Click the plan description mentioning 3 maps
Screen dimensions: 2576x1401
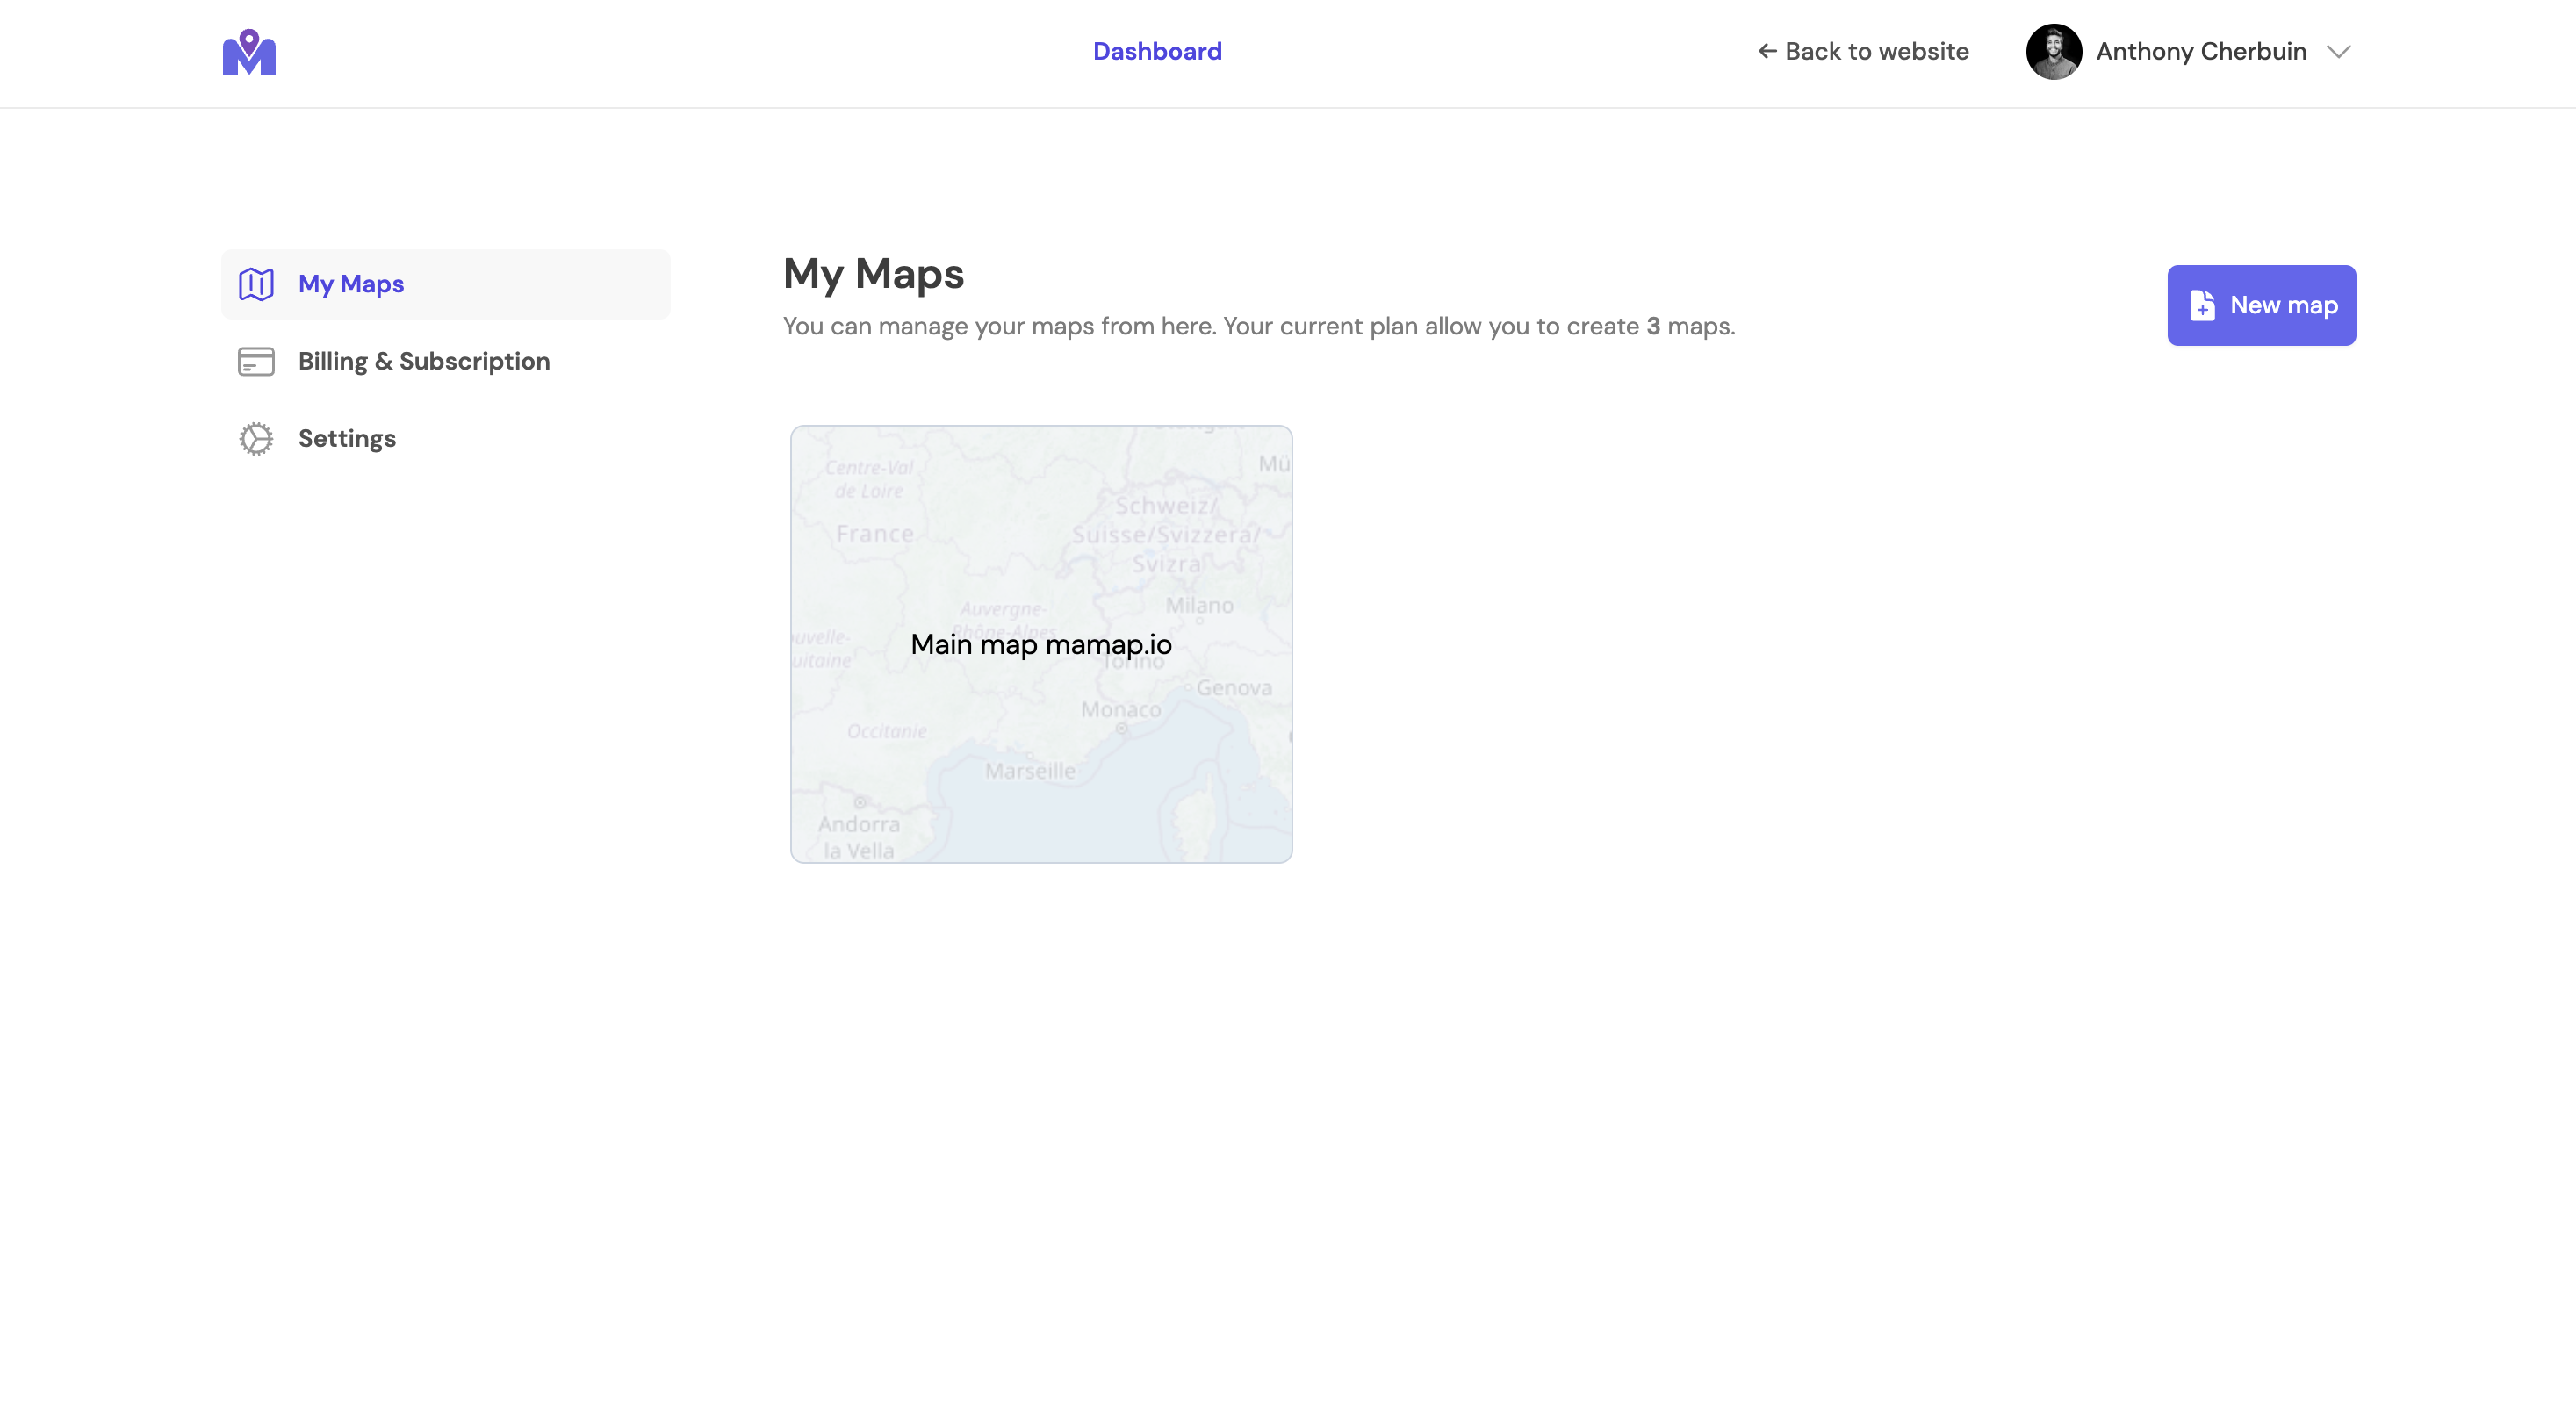tap(1258, 326)
